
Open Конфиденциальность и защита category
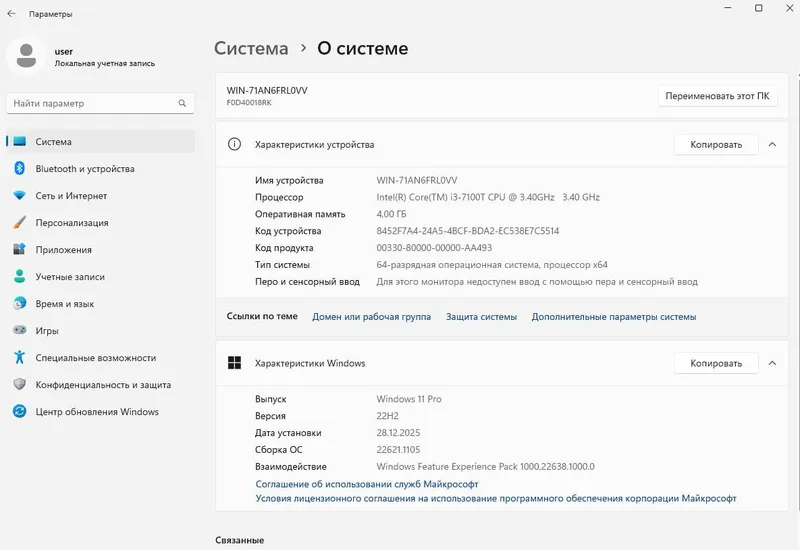pyautogui.click(x=101, y=385)
